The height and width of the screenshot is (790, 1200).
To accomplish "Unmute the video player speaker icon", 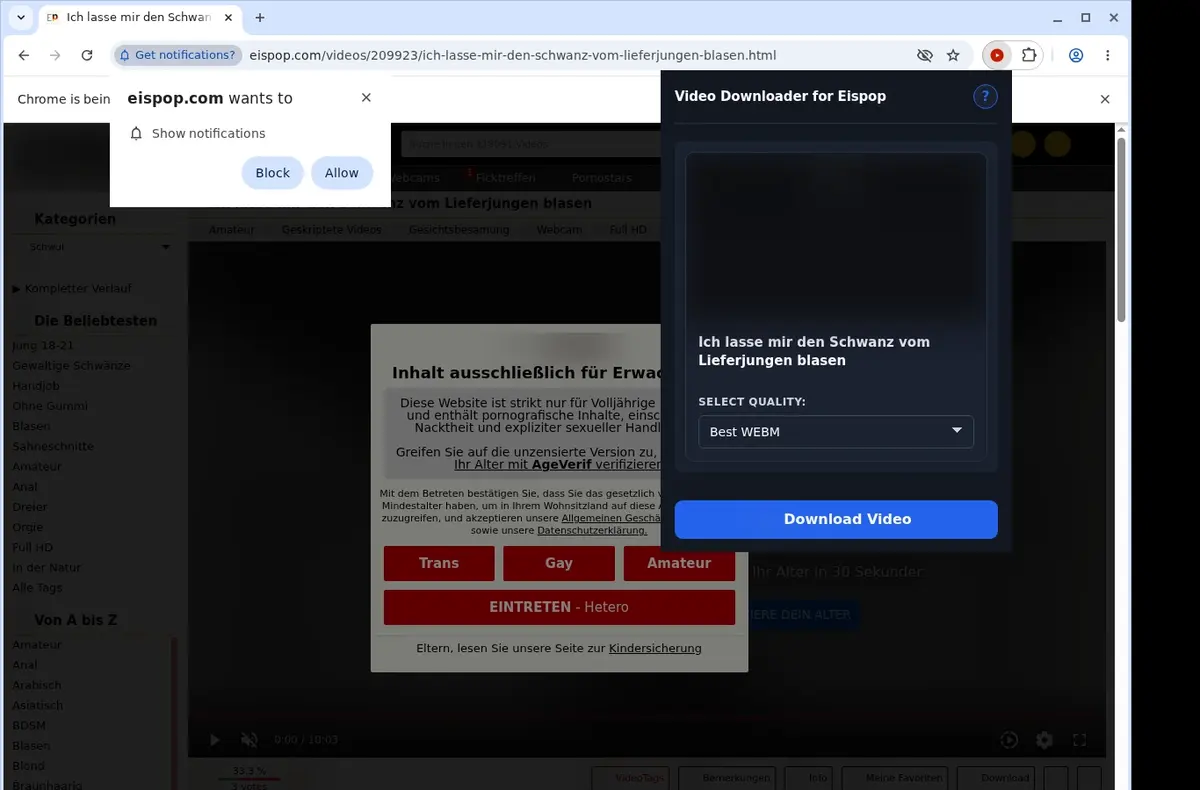I will (x=249, y=740).
